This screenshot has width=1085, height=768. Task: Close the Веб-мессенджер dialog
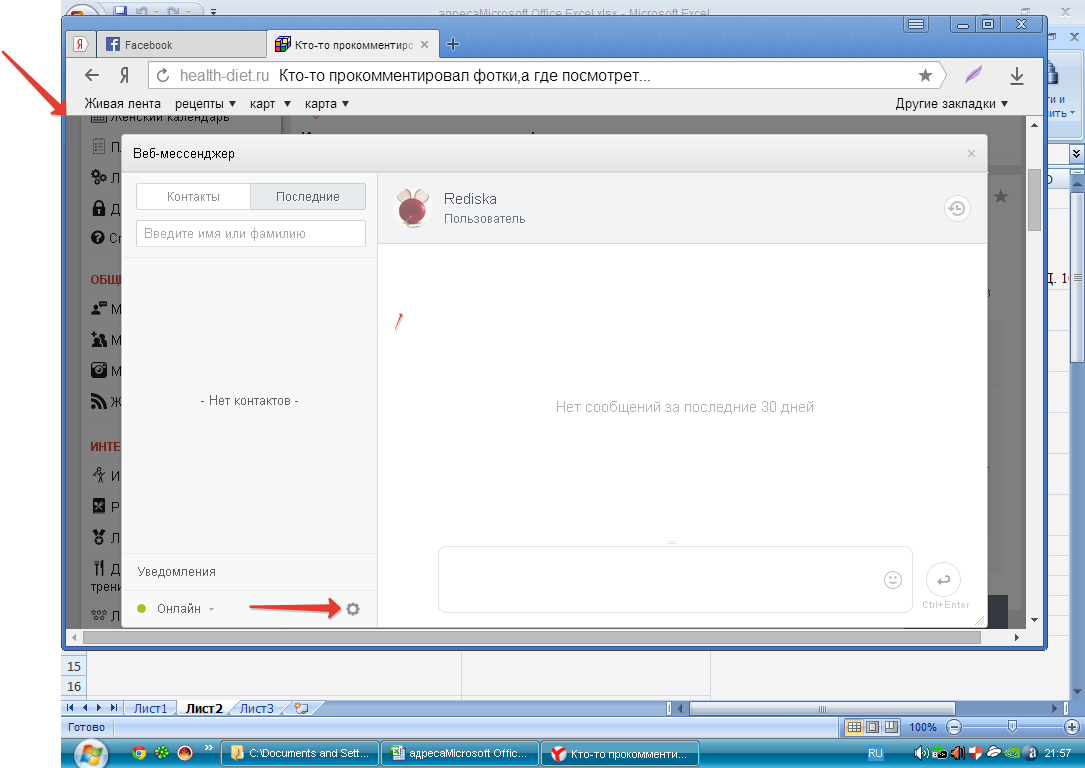[971, 154]
